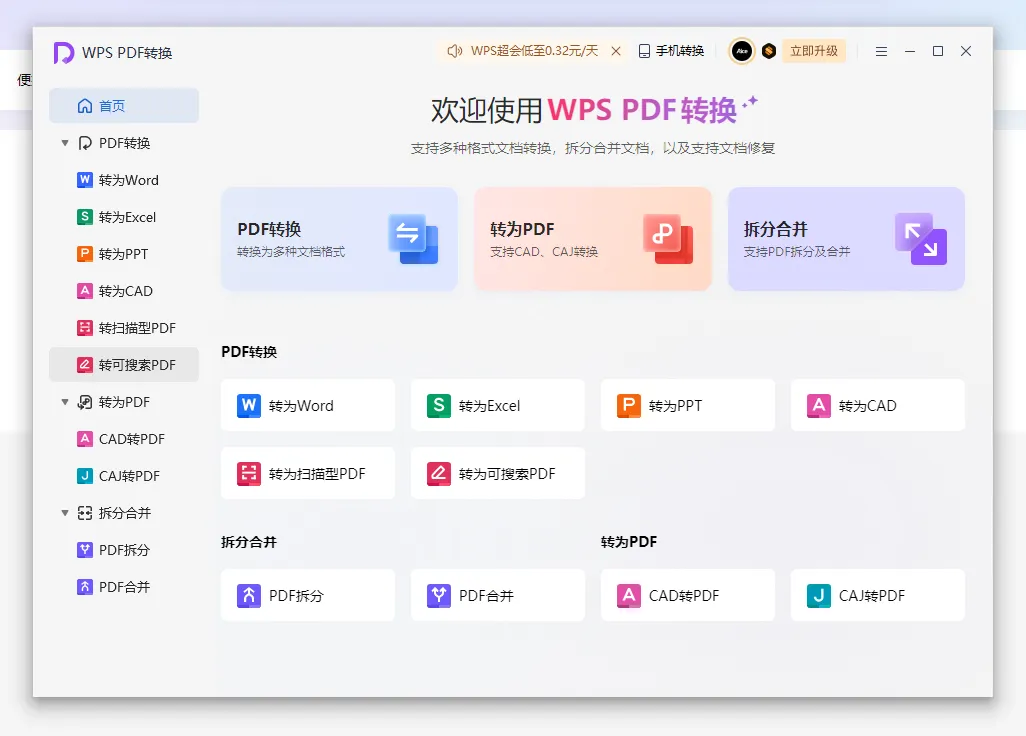Image resolution: width=1026 pixels, height=736 pixels.
Task: Click 转为Excel tile in main panel
Action: point(497,405)
